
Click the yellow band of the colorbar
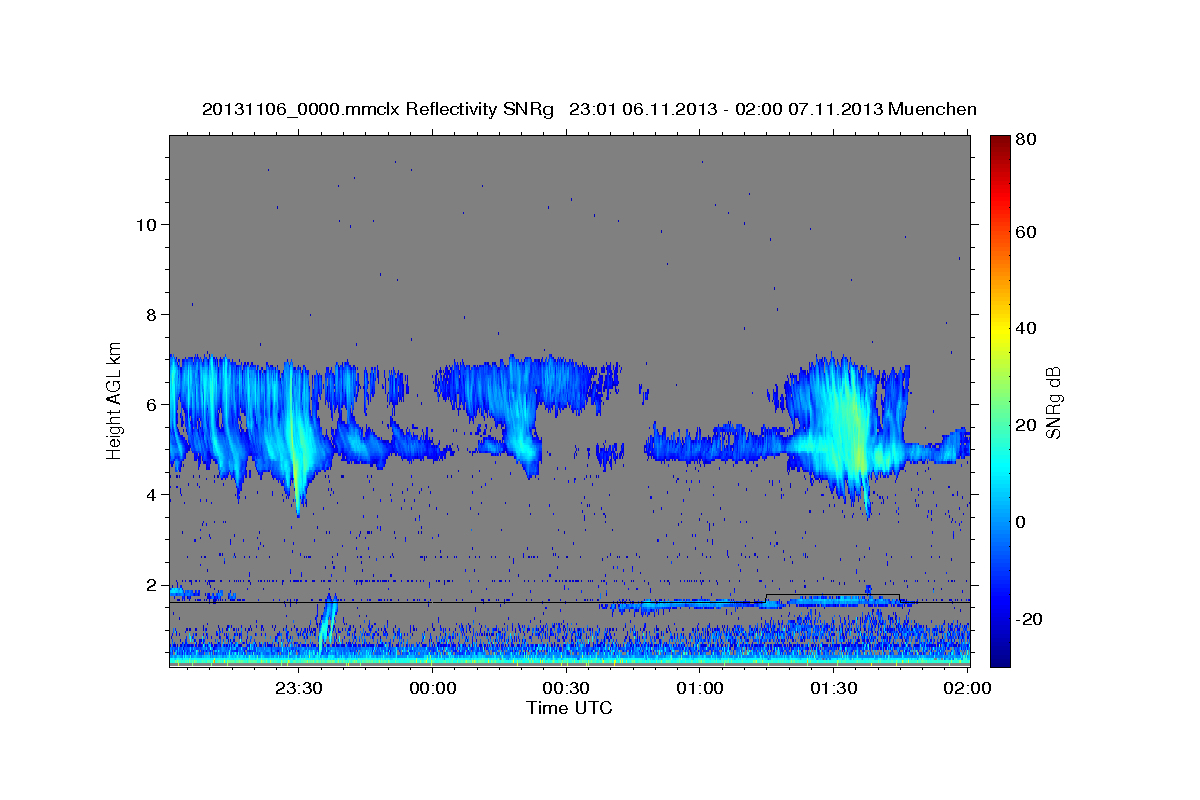pos(1000,330)
